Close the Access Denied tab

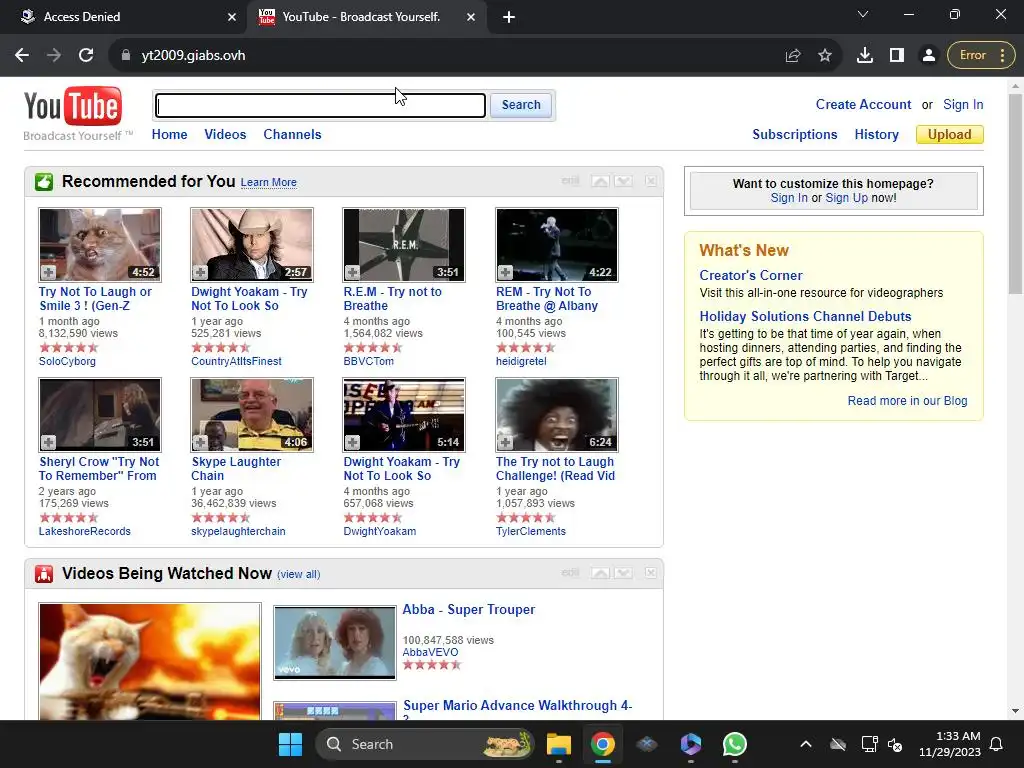232,17
